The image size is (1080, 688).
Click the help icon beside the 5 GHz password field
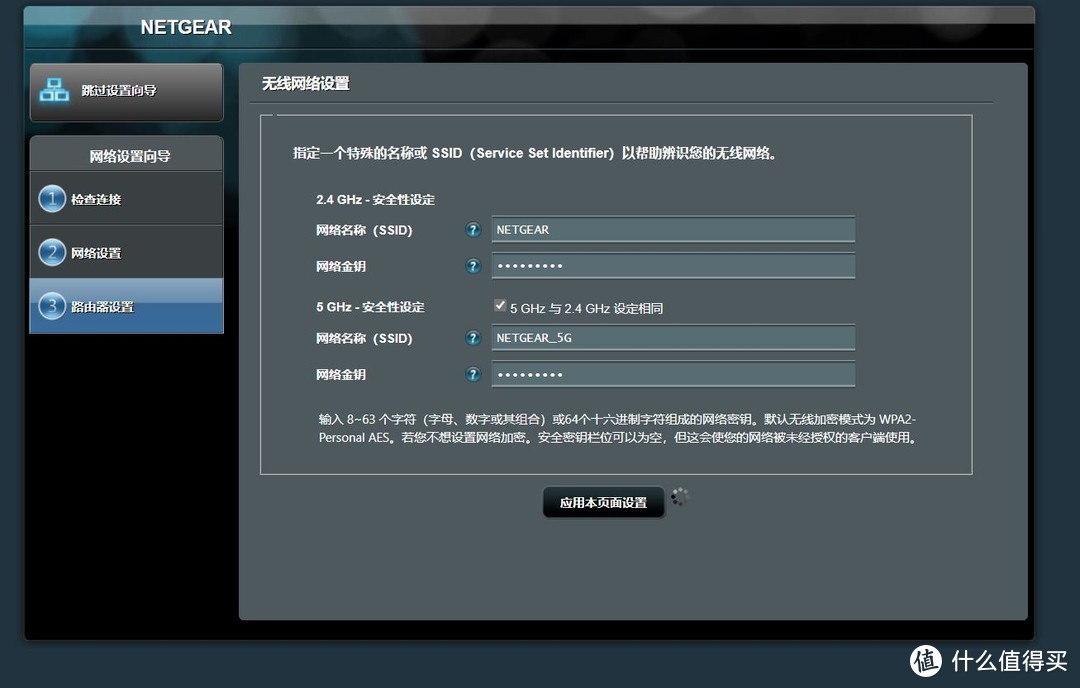pos(472,374)
